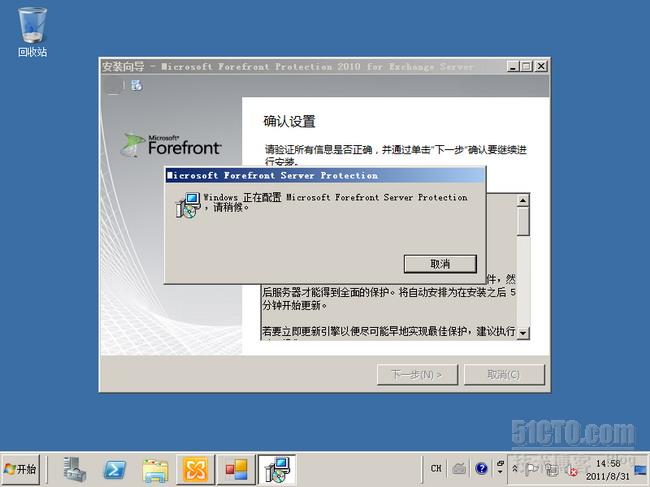
Task: Click the blue help icon in language bar
Action: (481, 468)
